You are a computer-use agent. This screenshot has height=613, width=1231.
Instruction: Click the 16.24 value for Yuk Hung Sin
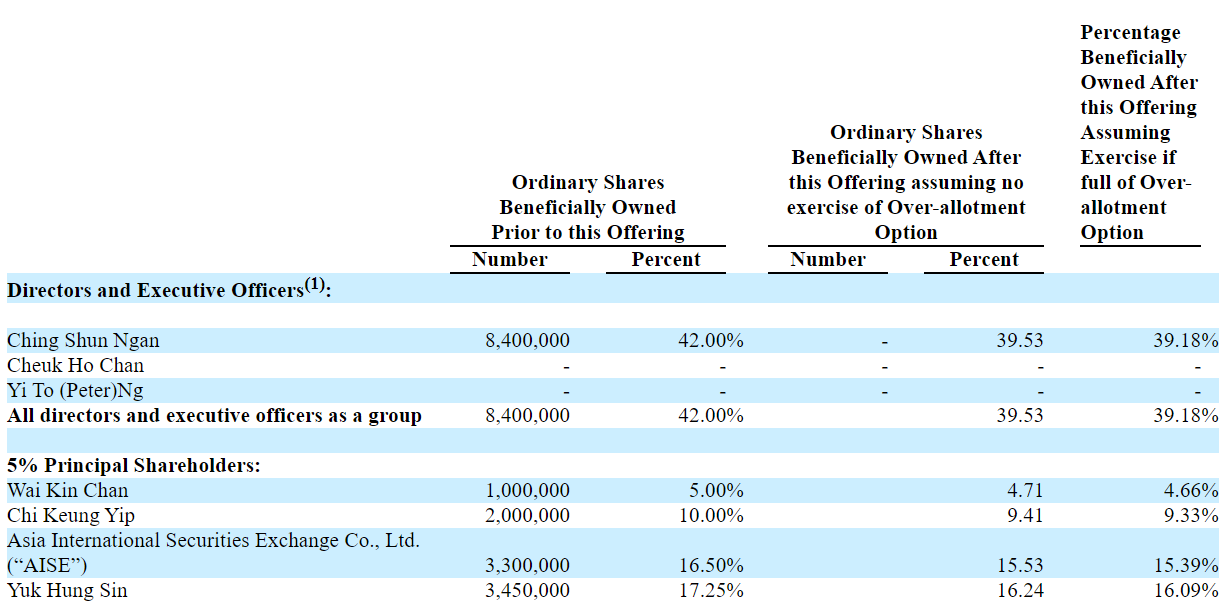1020,590
